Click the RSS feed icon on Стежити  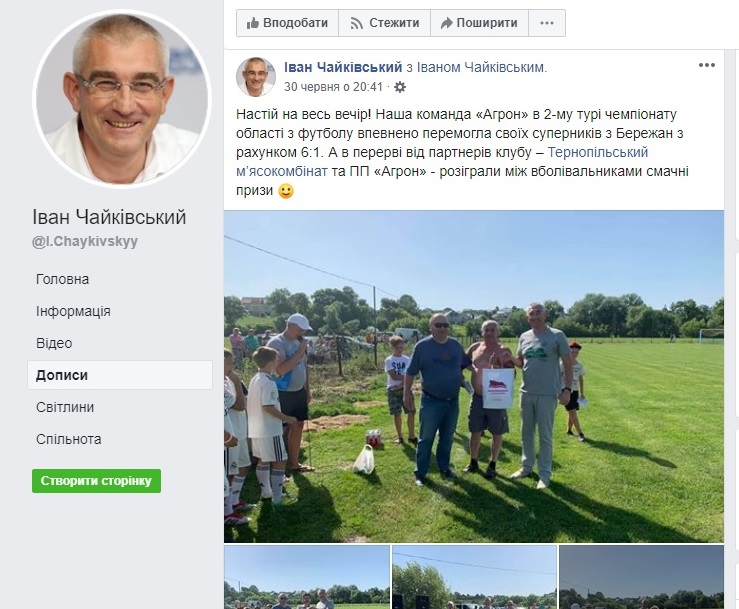tap(357, 23)
